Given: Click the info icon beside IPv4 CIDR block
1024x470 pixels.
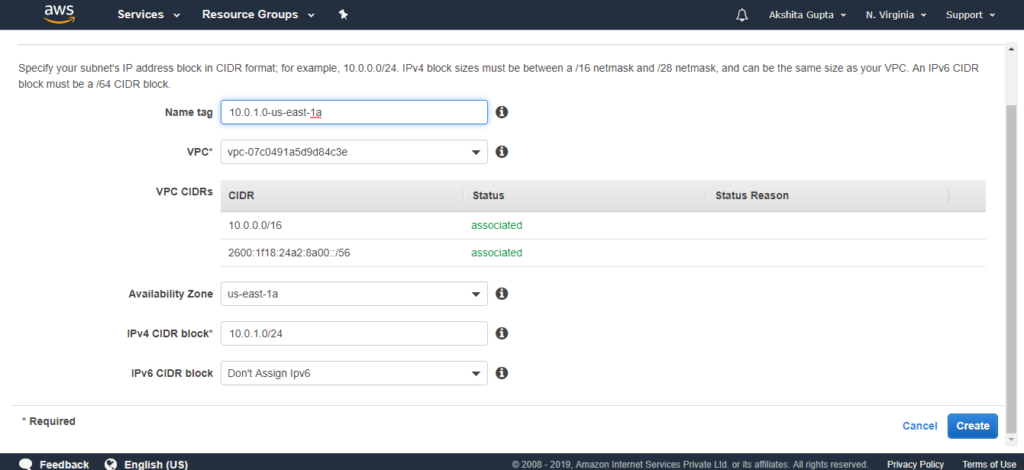Looking at the screenshot, I should (502, 334).
